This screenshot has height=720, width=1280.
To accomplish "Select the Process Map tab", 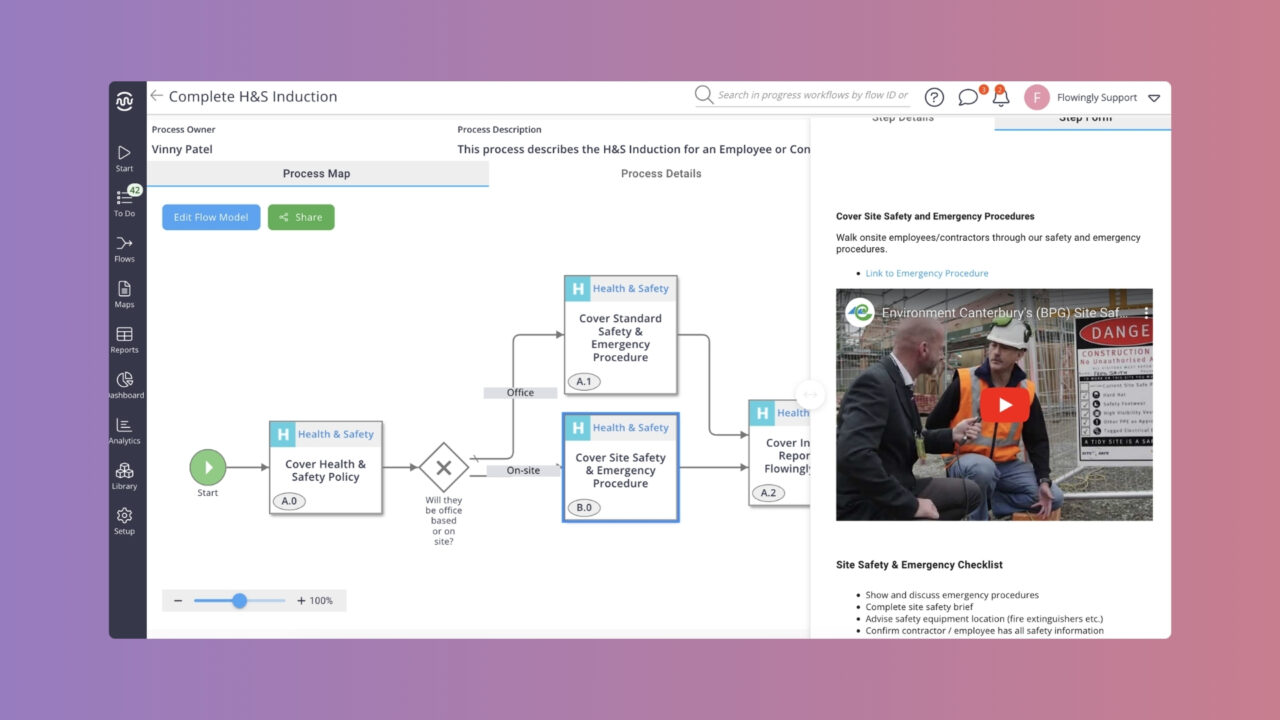I will [317, 174].
